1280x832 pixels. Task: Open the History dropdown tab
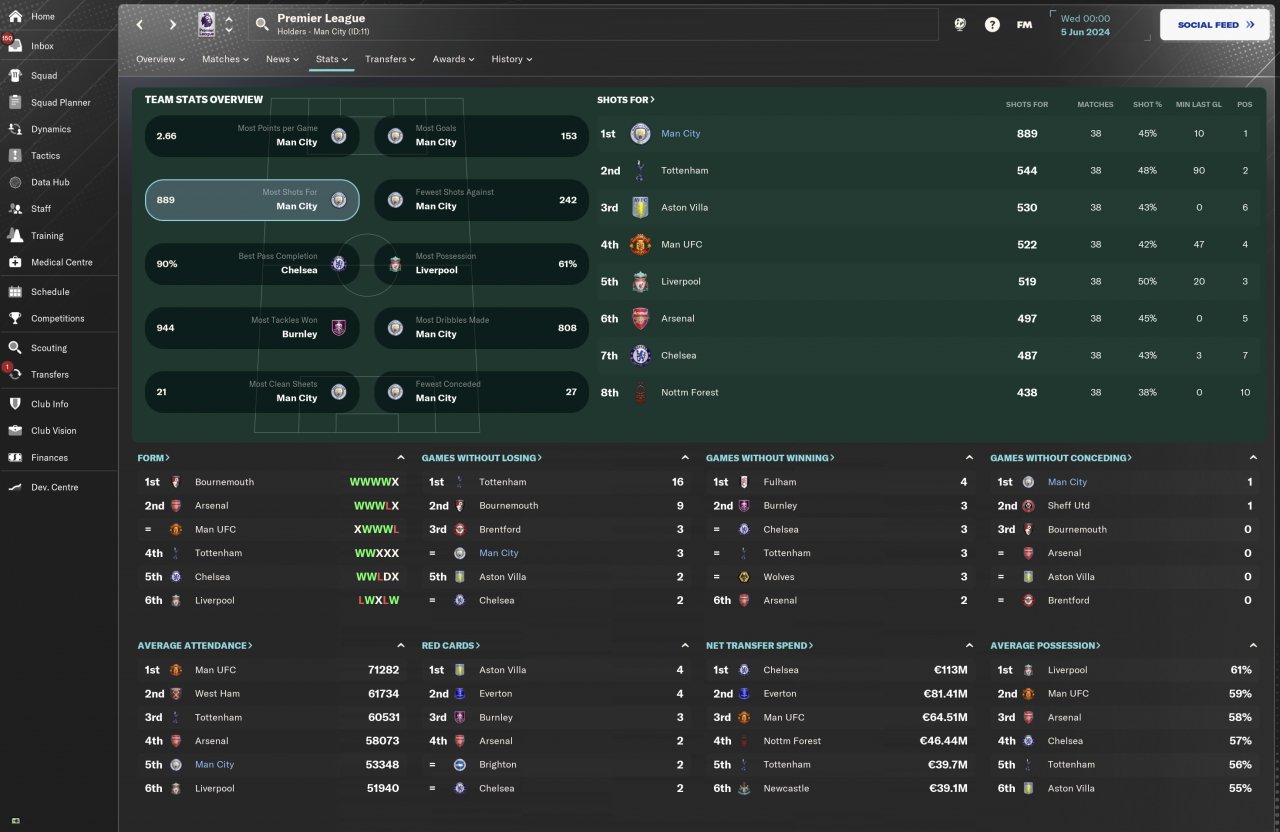[x=512, y=59]
